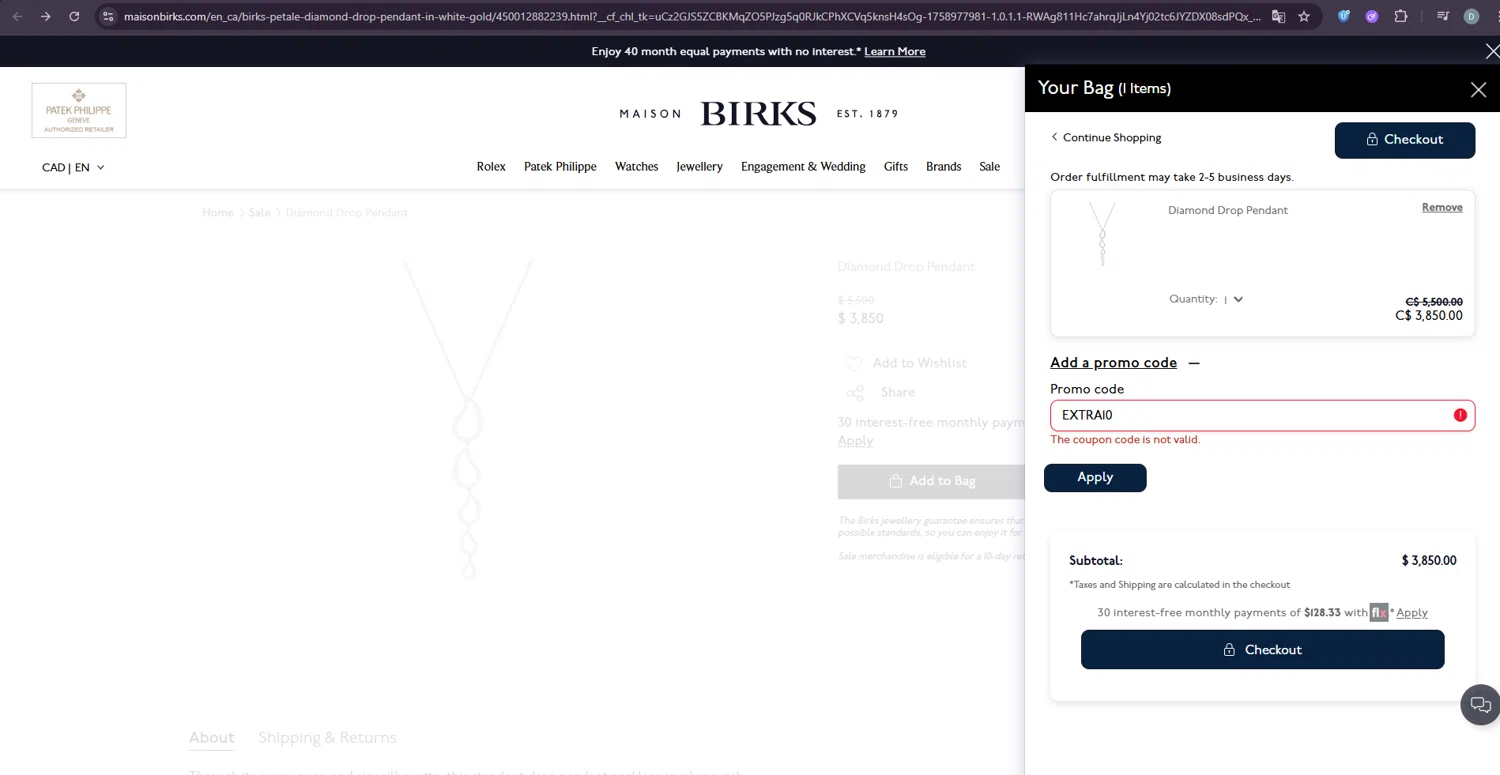
Task: Click the share icon on product page
Action: pos(854,393)
